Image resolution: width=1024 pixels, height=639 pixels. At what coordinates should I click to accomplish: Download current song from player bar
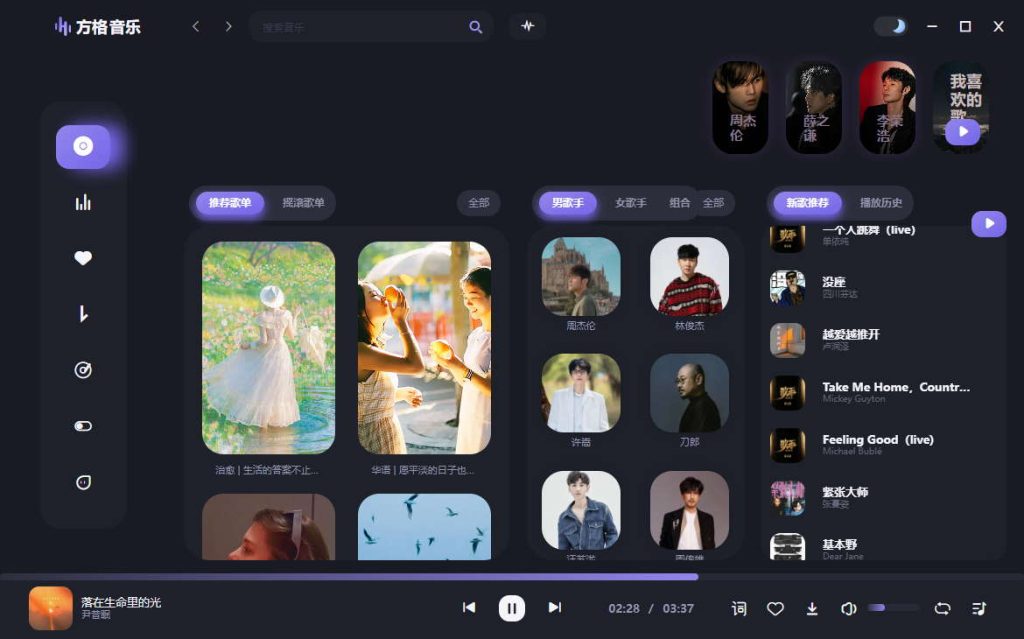point(812,609)
